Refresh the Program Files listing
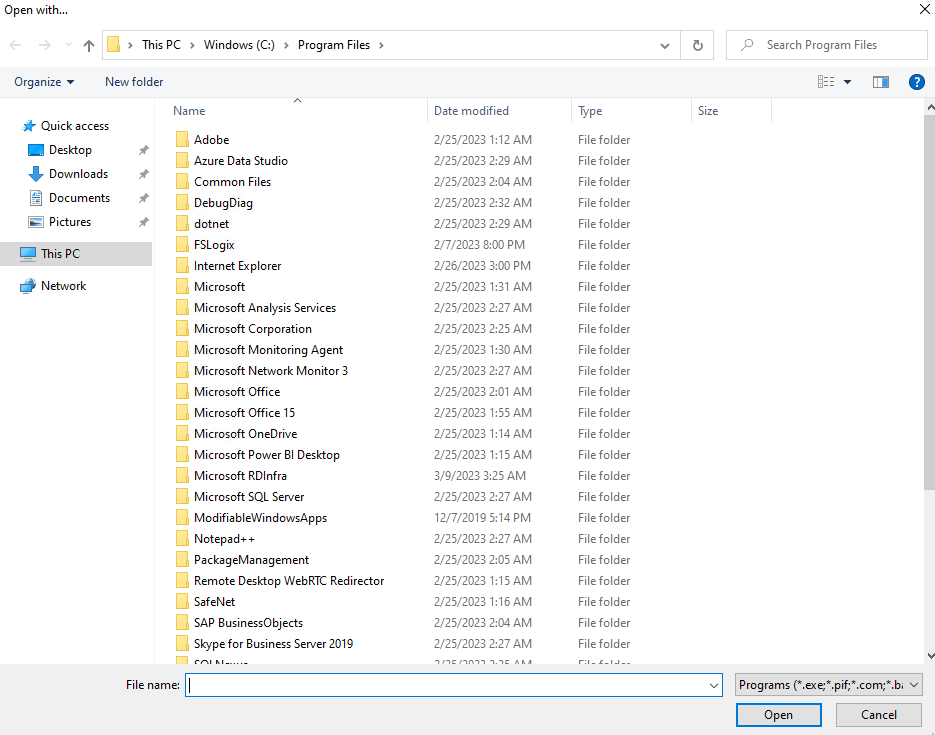935x735 pixels. [x=698, y=45]
